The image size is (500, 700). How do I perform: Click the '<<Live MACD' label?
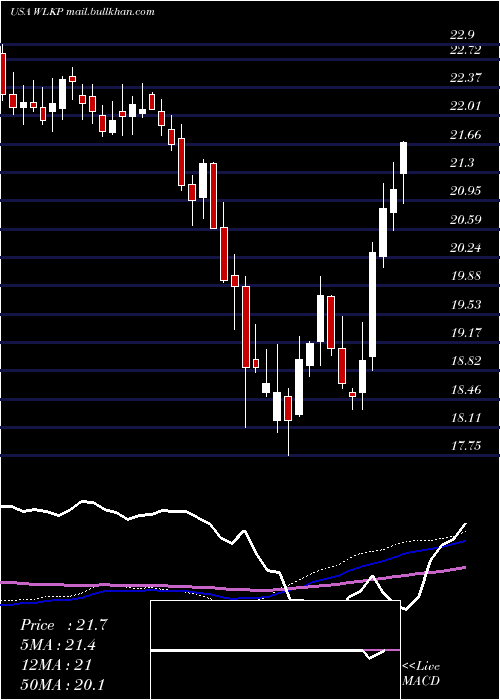[x=421, y=673]
